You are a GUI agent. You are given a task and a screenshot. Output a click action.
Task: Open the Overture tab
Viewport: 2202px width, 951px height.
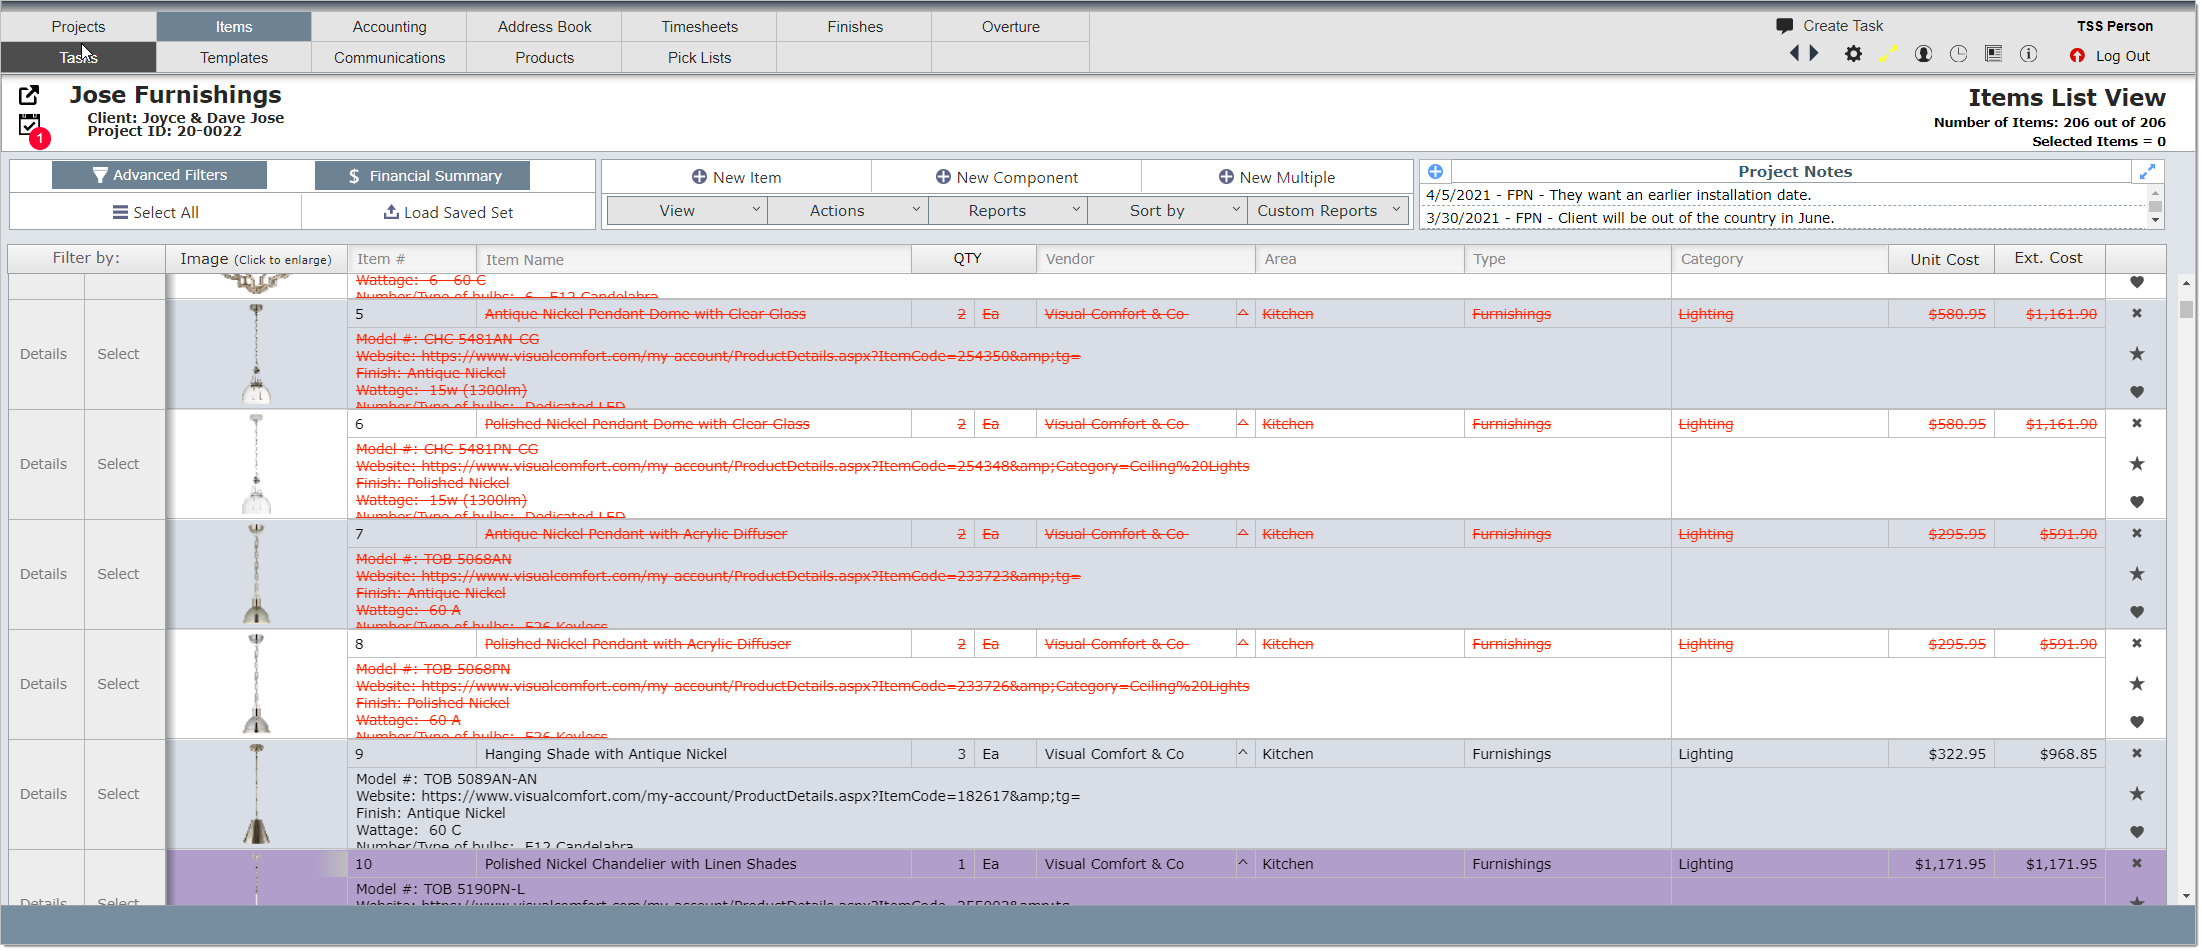(x=1010, y=27)
